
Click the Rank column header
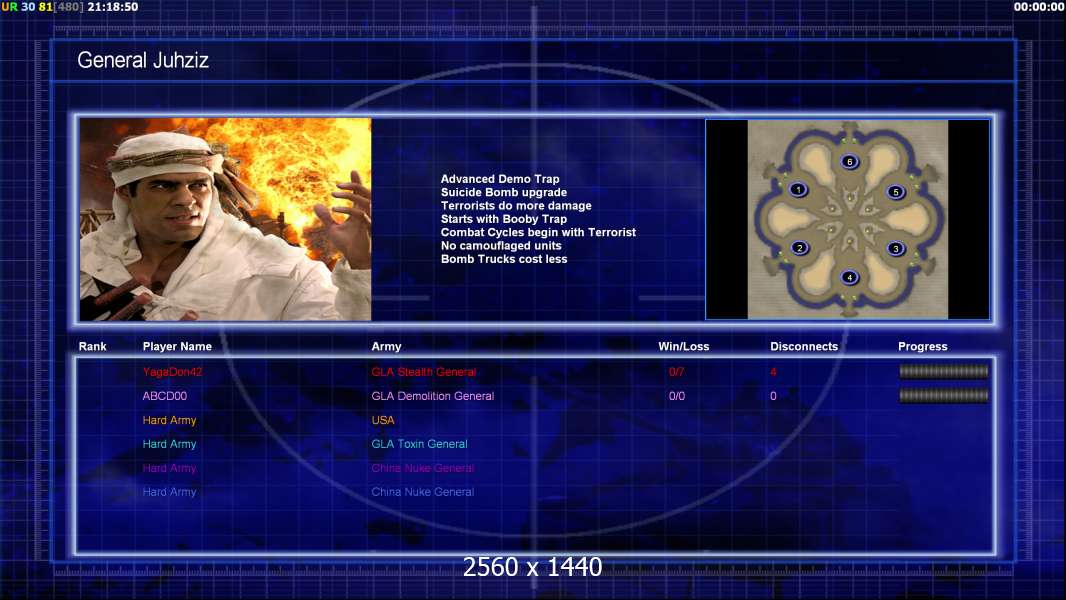(x=92, y=346)
